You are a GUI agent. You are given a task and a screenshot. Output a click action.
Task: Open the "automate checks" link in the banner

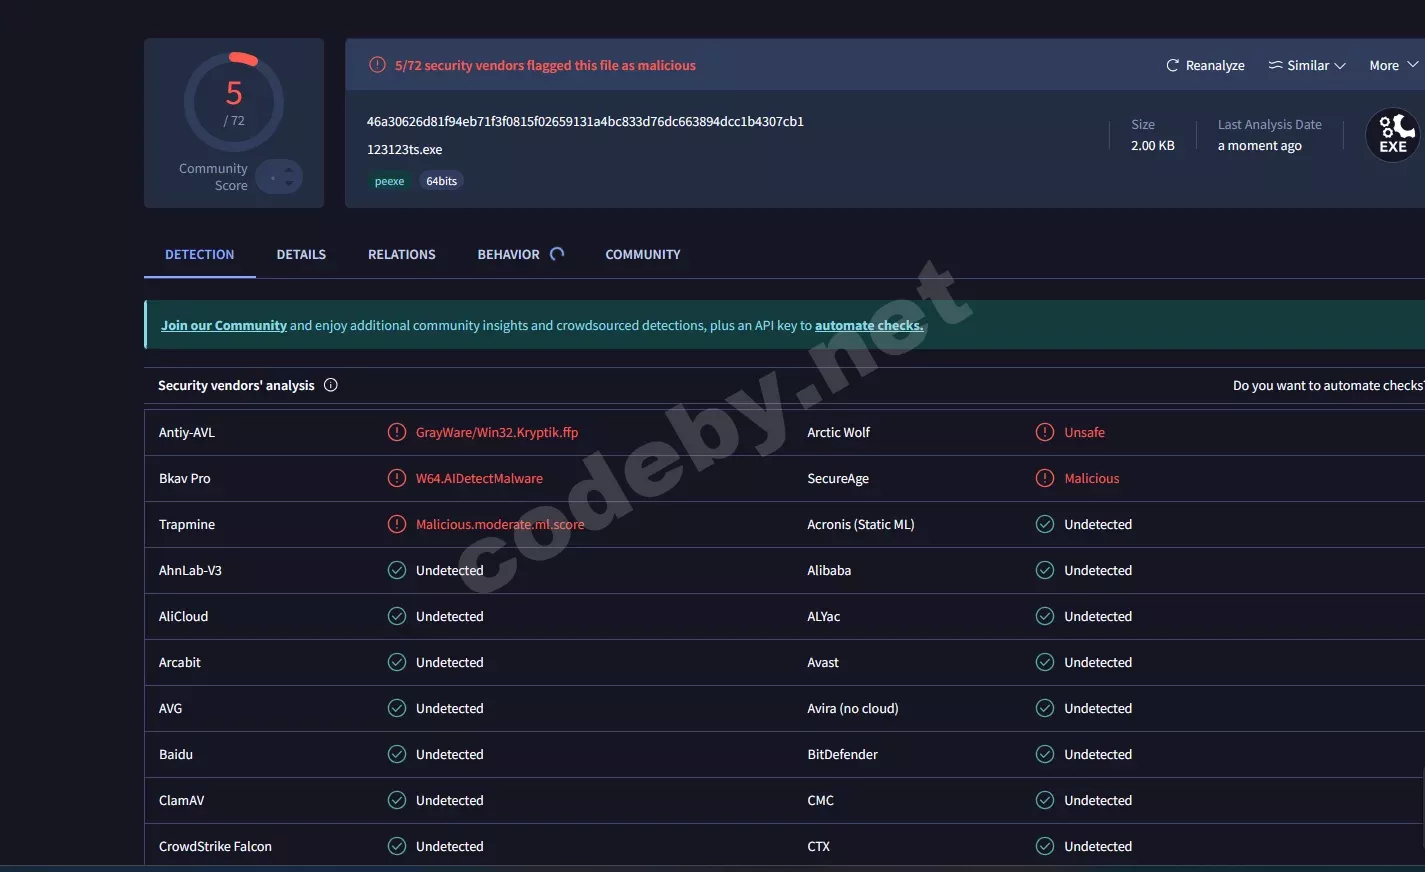[869, 325]
